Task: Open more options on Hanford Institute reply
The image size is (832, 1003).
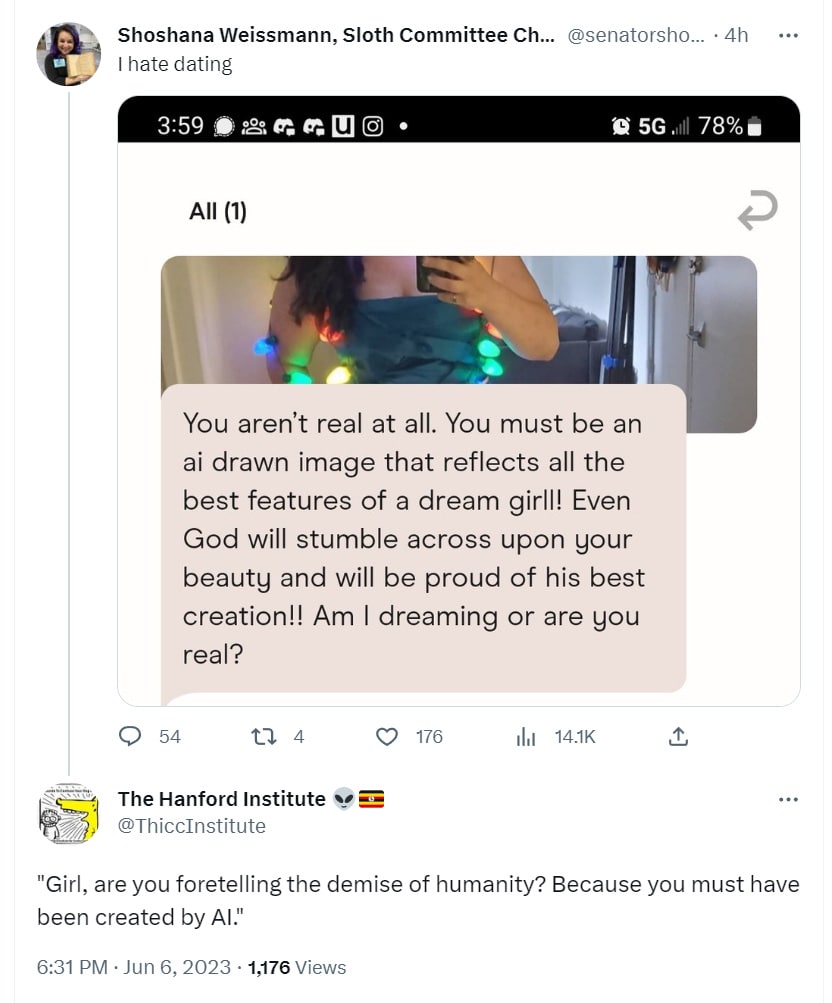Action: [788, 800]
